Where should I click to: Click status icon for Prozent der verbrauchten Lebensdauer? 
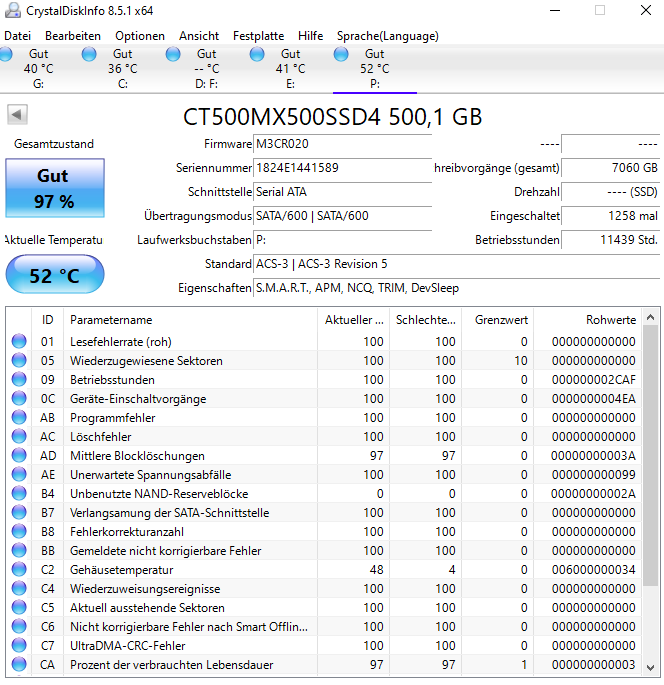19,664
